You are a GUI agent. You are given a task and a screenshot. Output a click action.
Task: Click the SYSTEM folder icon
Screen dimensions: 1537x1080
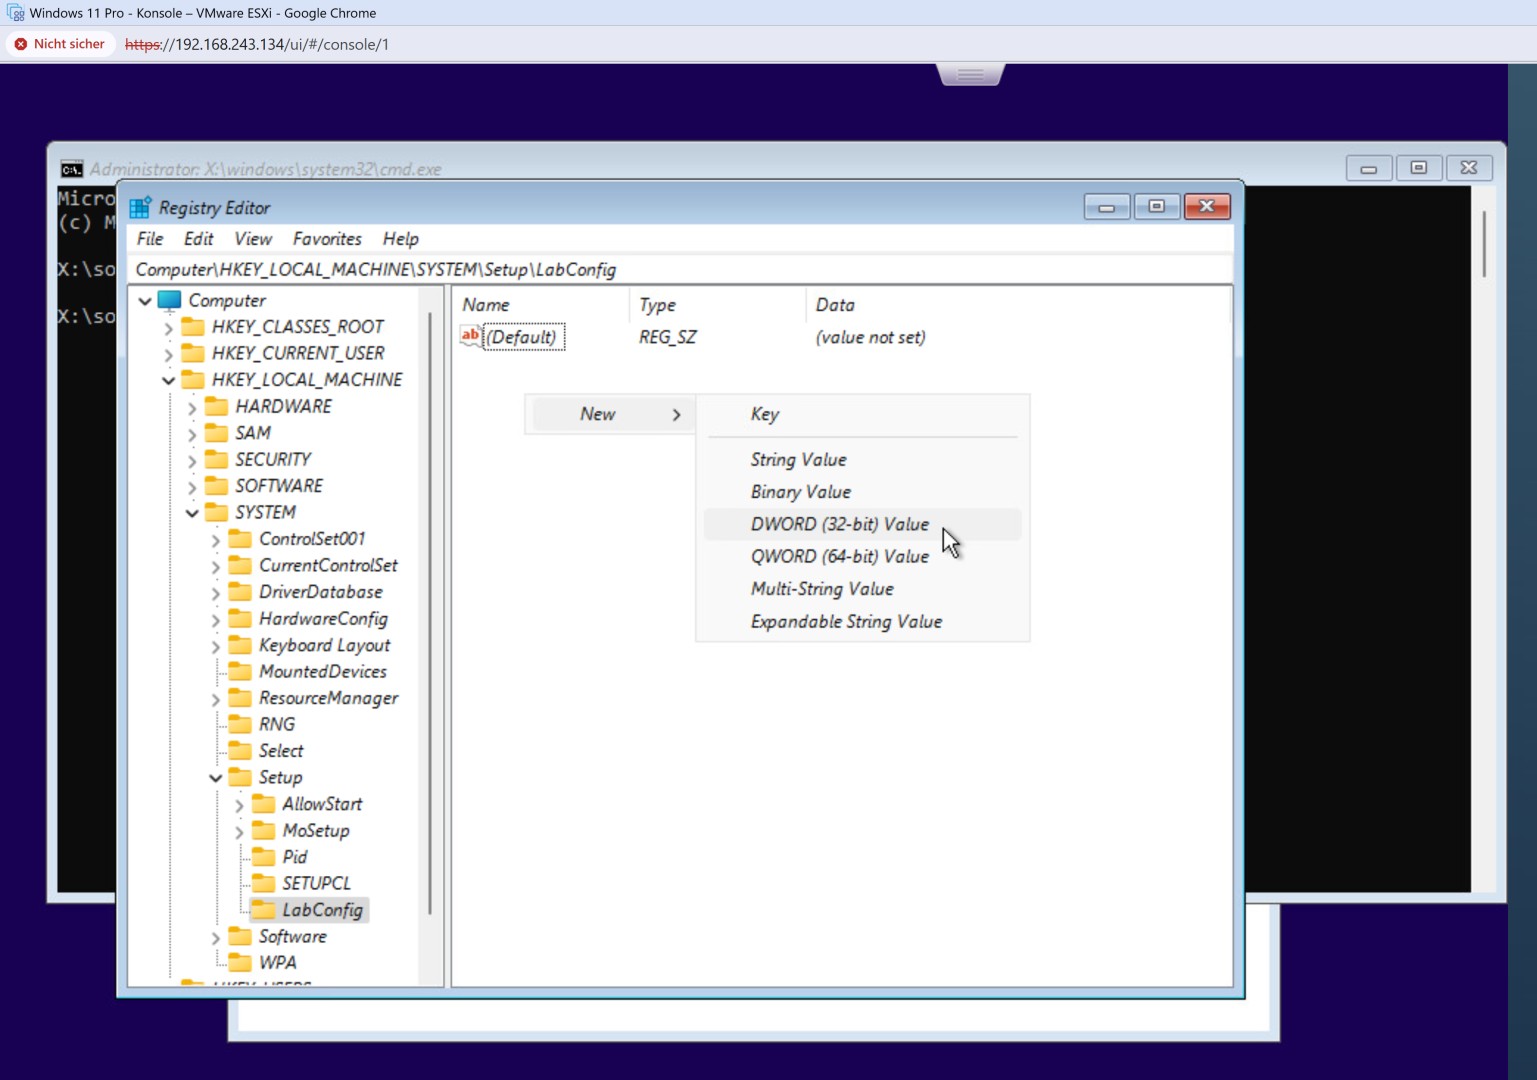(216, 512)
